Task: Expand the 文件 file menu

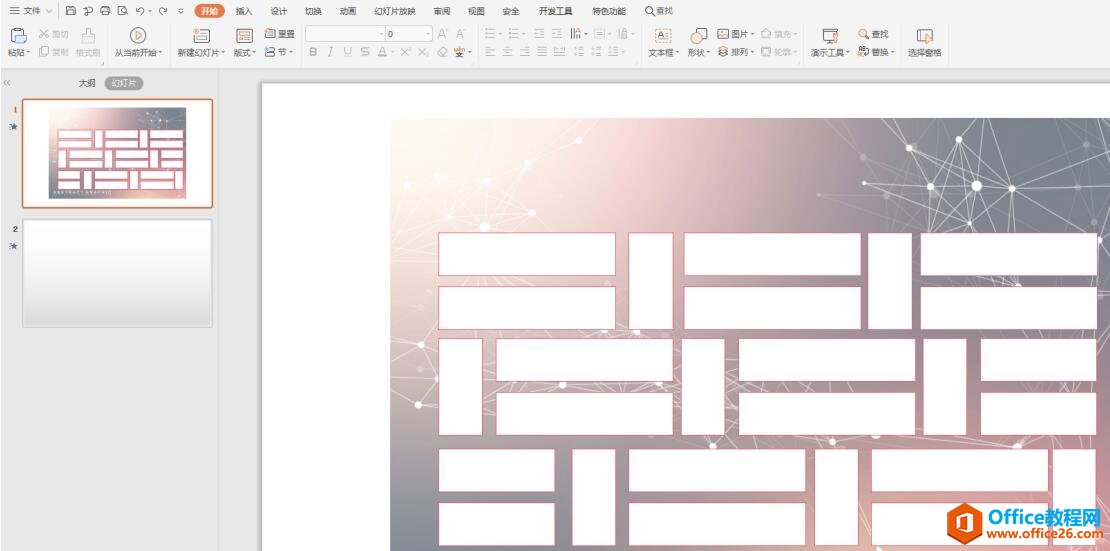Action: coord(31,11)
